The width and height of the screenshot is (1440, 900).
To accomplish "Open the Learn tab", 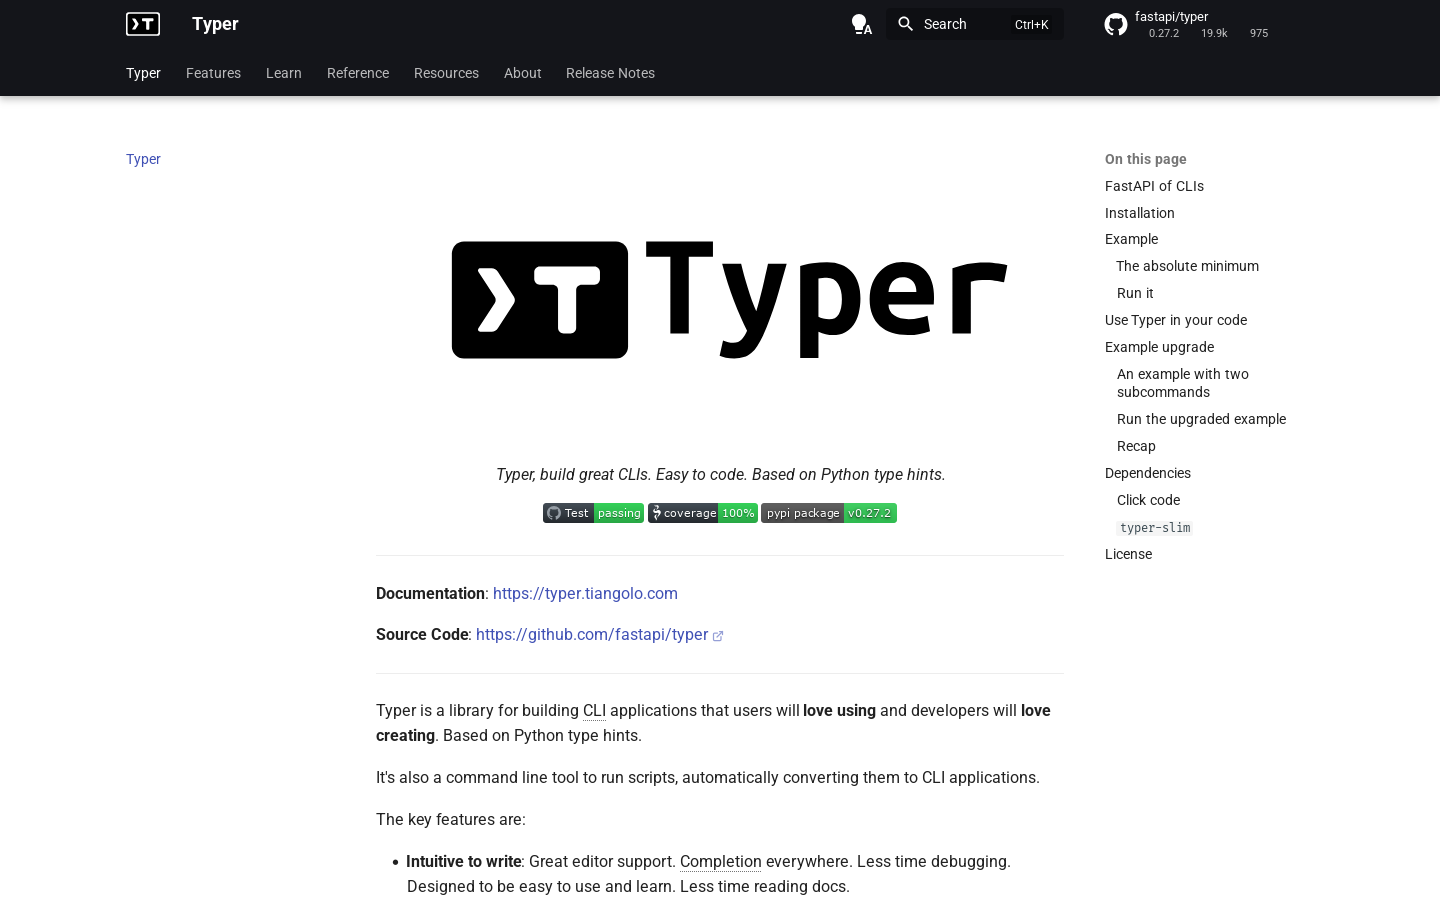I will point(284,73).
